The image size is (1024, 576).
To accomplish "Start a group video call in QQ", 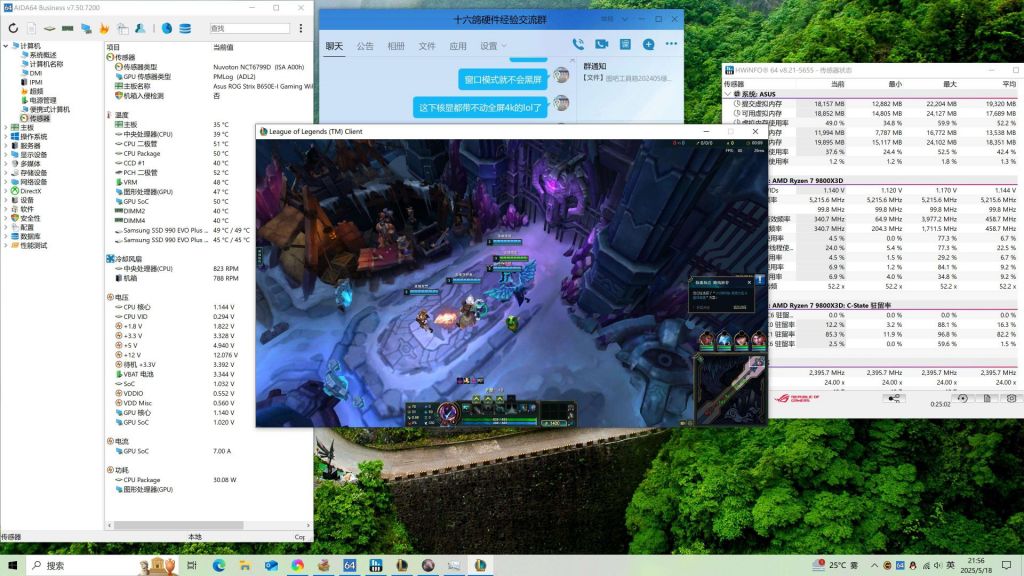I will (x=601, y=44).
